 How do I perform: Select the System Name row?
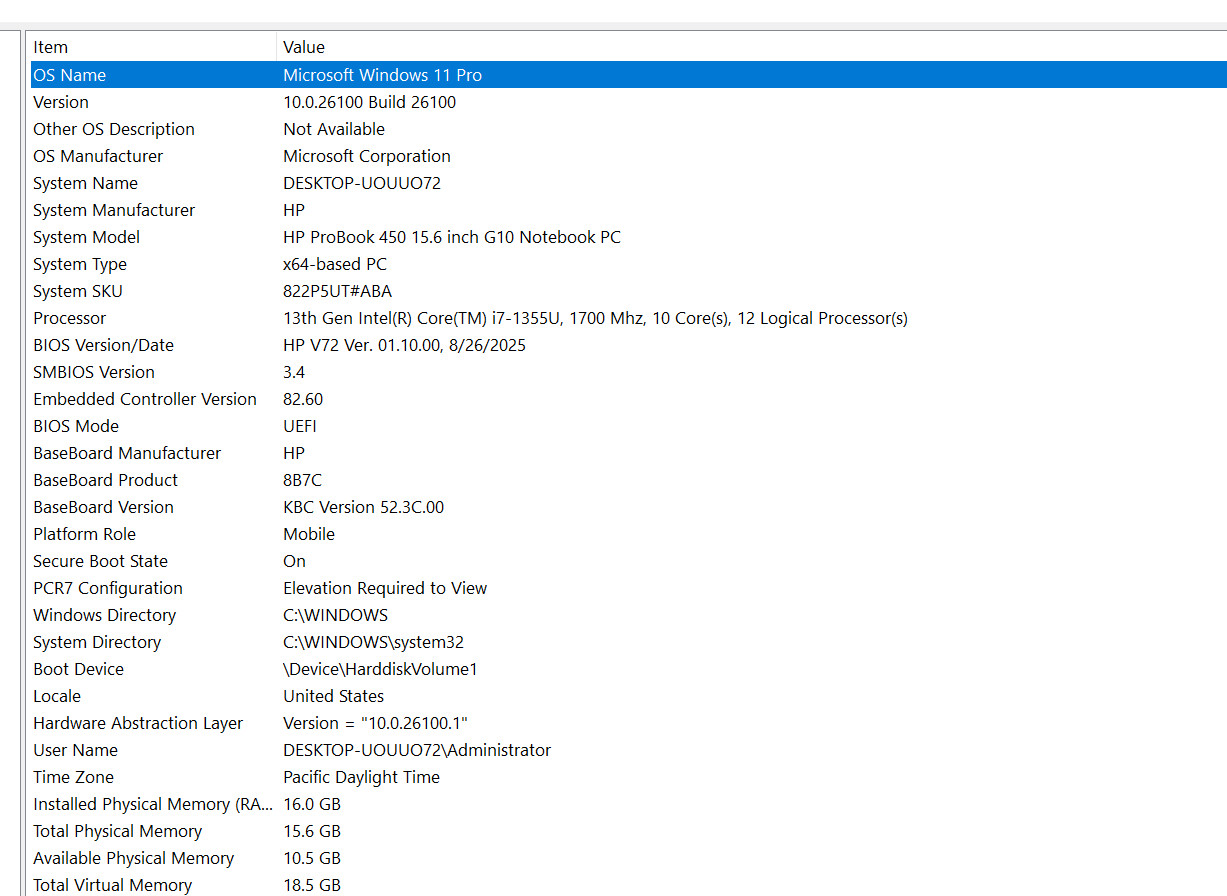pyautogui.click(x=629, y=183)
